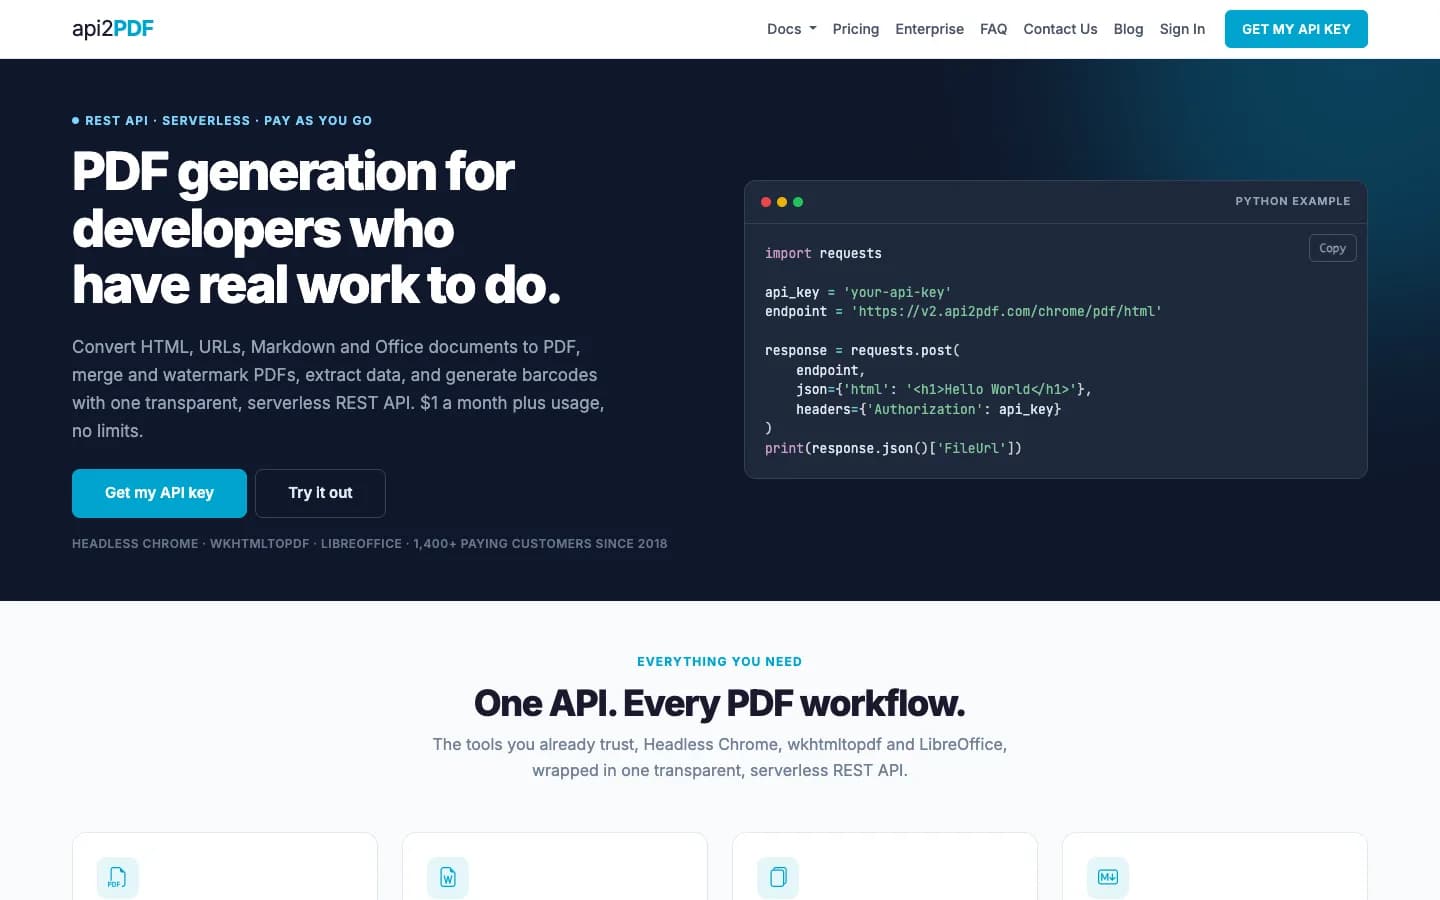
Task: Select the Markdown icon card
Action: click(1215, 866)
